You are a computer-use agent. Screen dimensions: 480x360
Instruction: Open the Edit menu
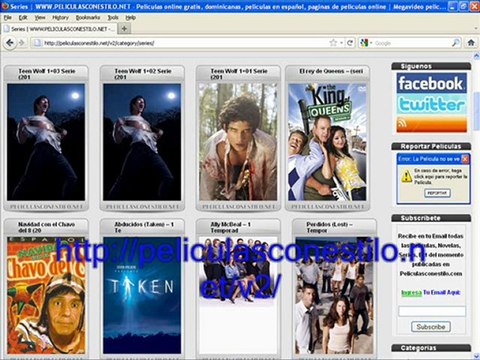[x=23, y=18]
